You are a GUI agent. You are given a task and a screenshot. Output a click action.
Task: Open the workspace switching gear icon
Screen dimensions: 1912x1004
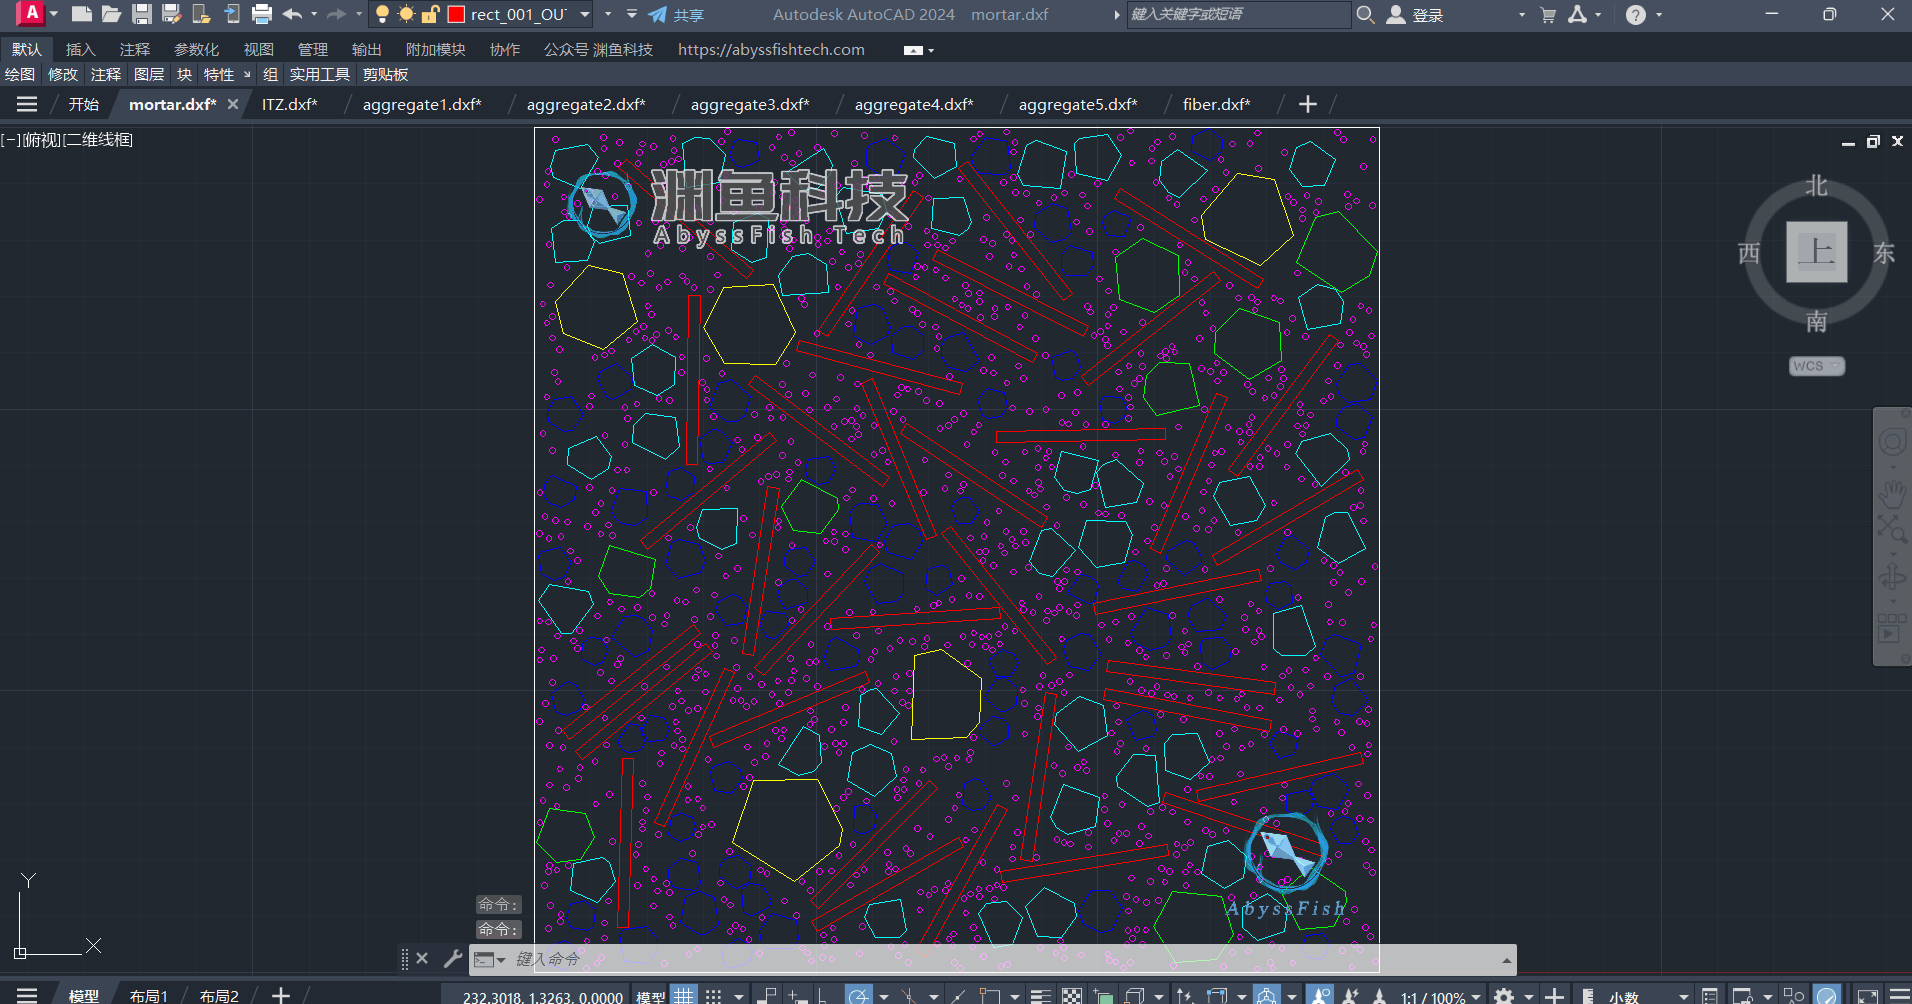coord(1504,995)
